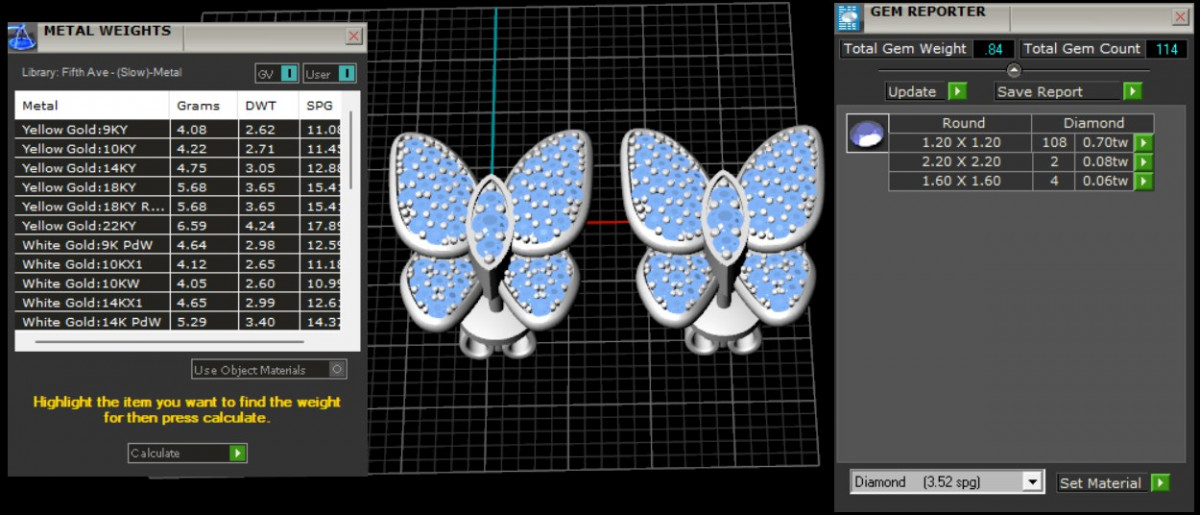The image size is (1200, 515).
Task: Select the White Gold:14KX1 row
Action: click(178, 302)
